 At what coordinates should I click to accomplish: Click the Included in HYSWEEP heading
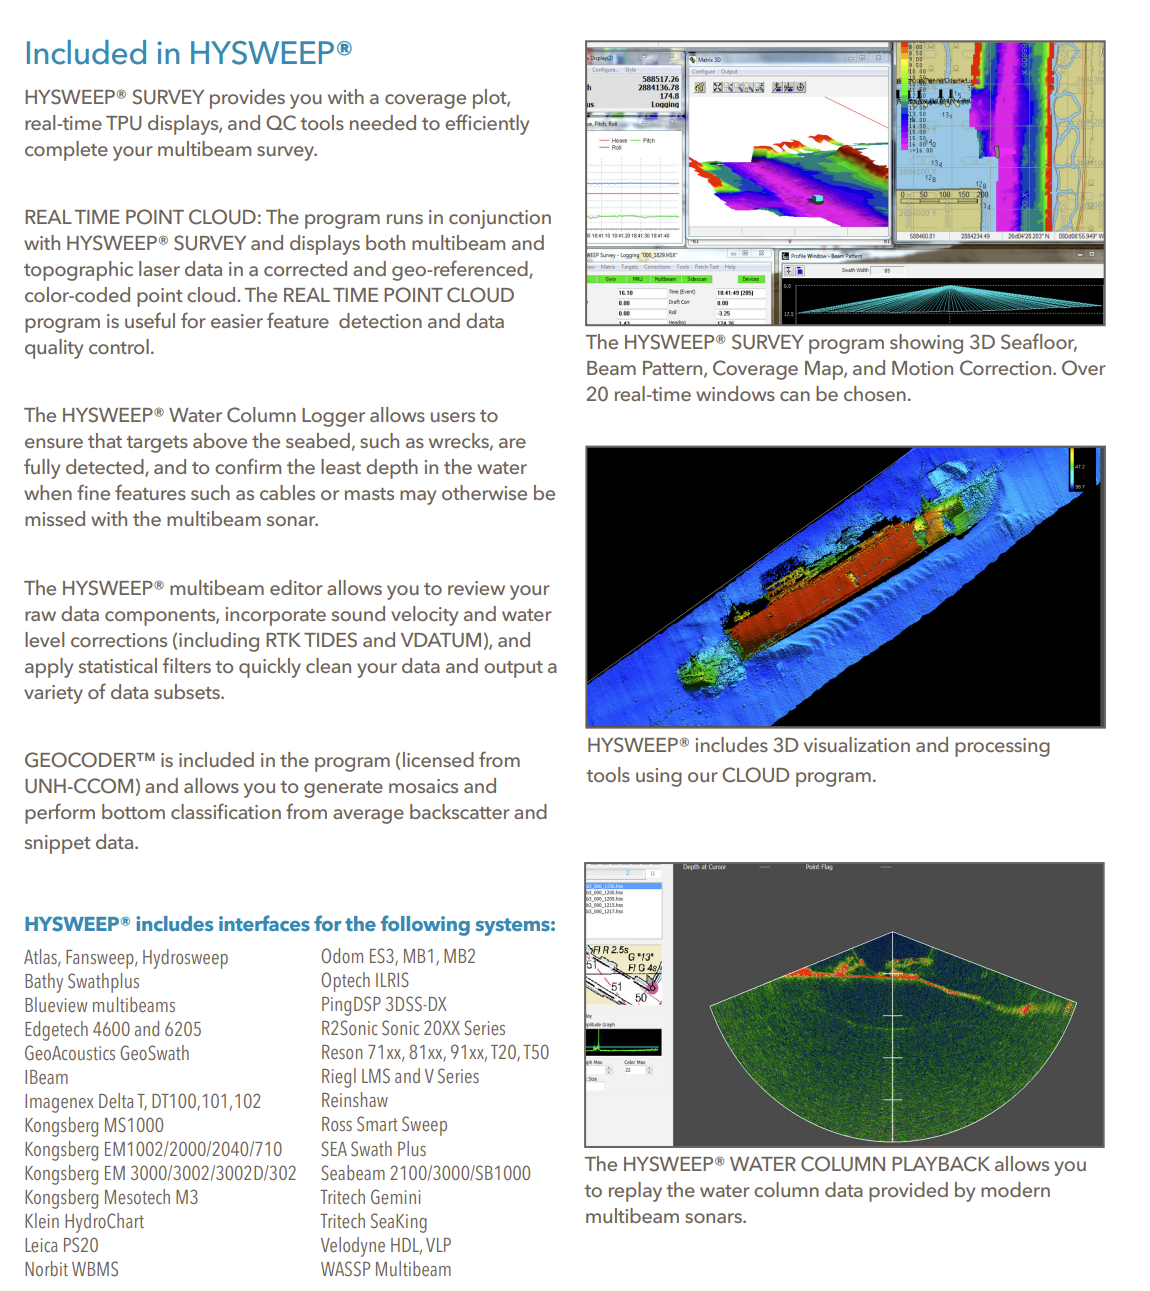pos(188,53)
